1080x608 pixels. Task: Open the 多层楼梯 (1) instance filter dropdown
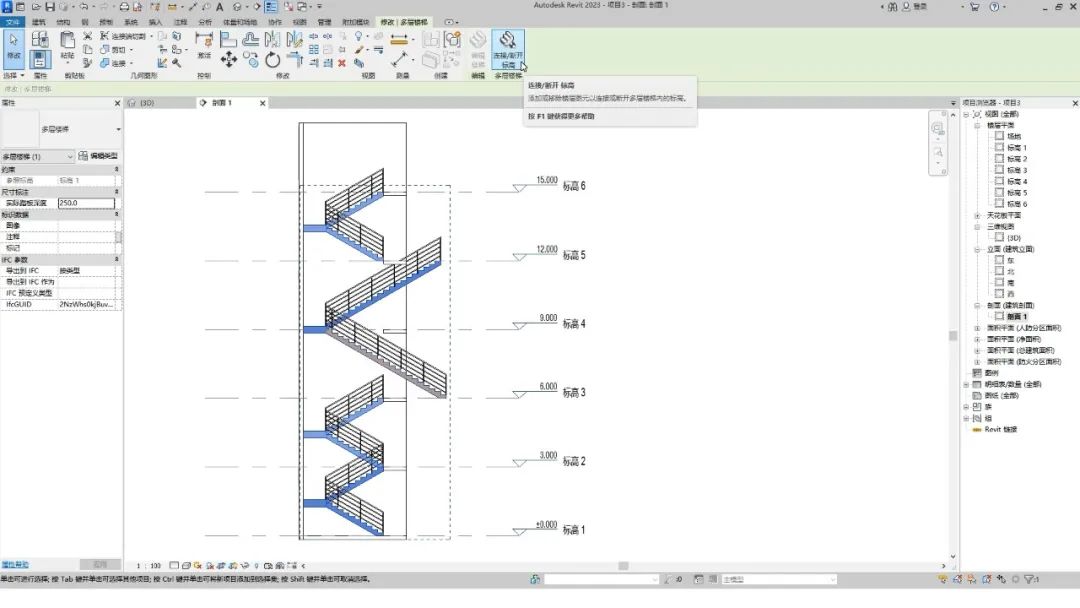click(x=69, y=156)
